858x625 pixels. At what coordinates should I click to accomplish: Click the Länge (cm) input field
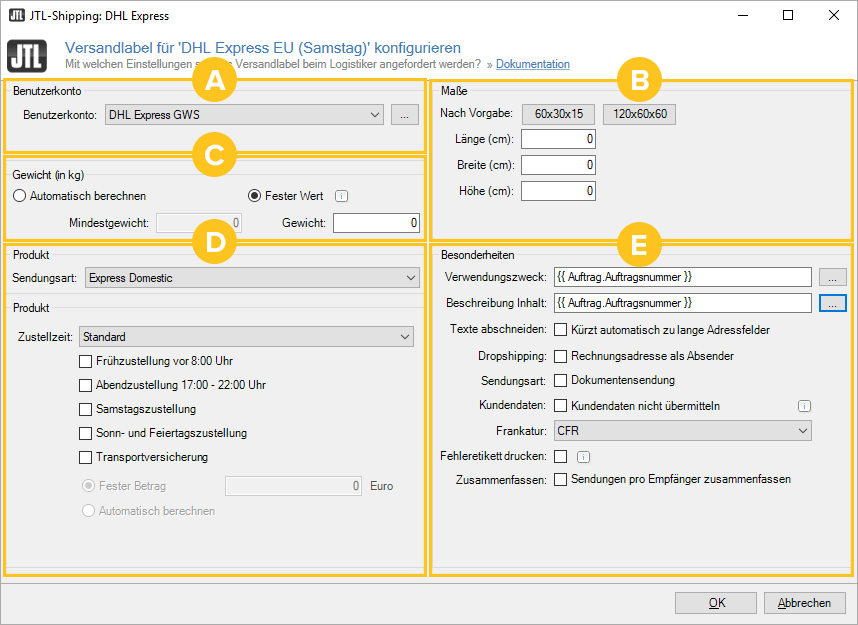[x=558, y=139]
